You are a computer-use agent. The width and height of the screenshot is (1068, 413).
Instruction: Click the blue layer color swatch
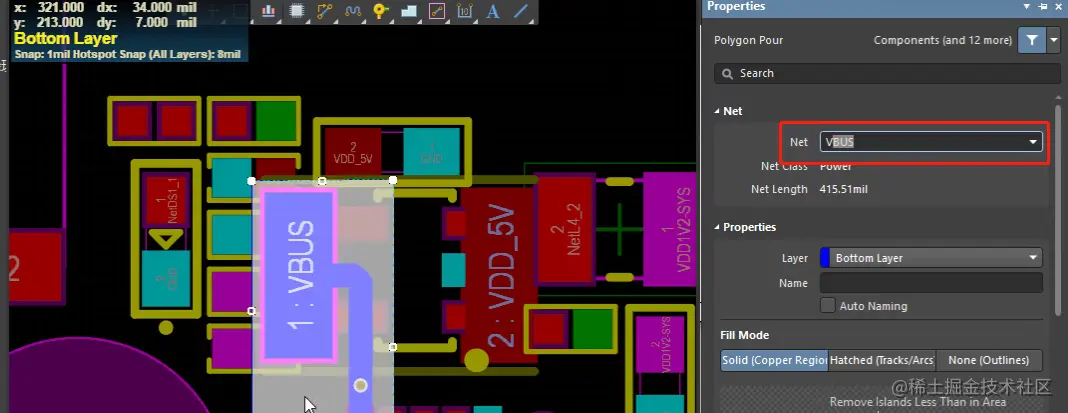(825, 258)
